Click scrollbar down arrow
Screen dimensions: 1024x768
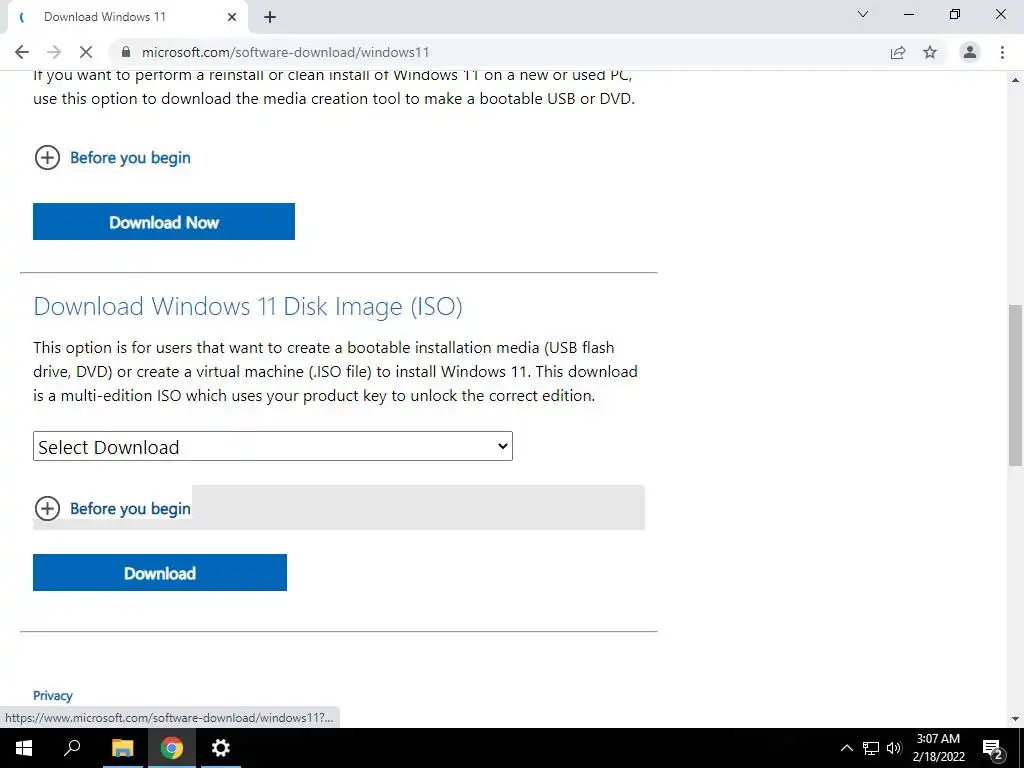pyautogui.click(x=1016, y=719)
